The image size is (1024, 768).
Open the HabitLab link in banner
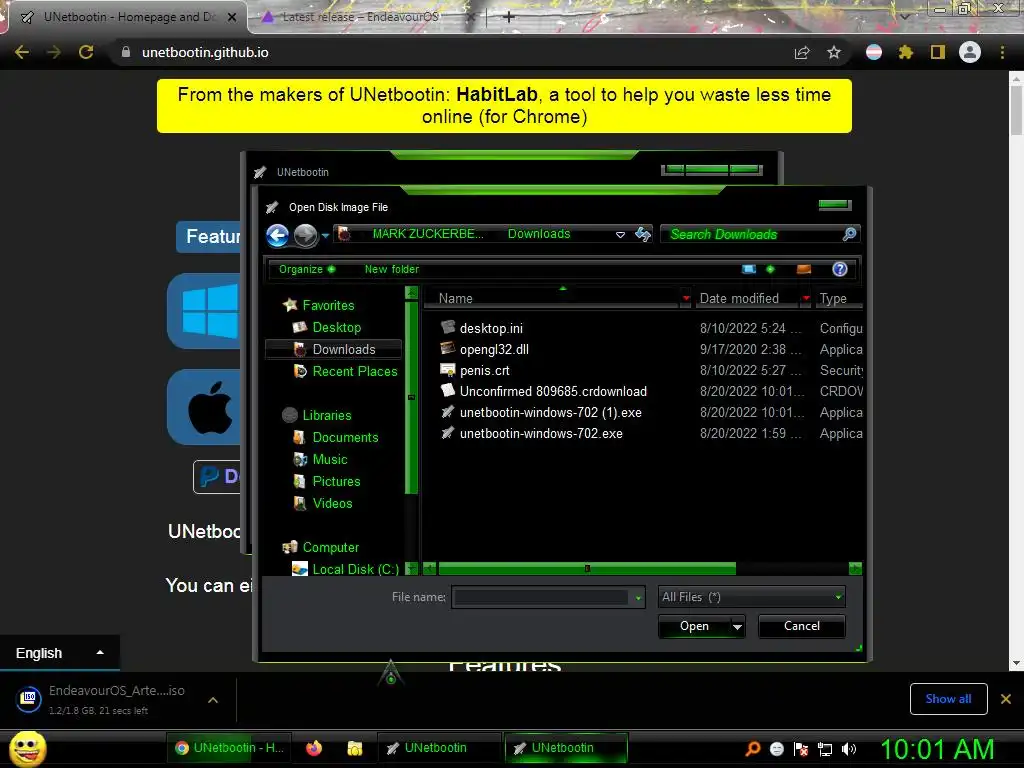pos(496,95)
